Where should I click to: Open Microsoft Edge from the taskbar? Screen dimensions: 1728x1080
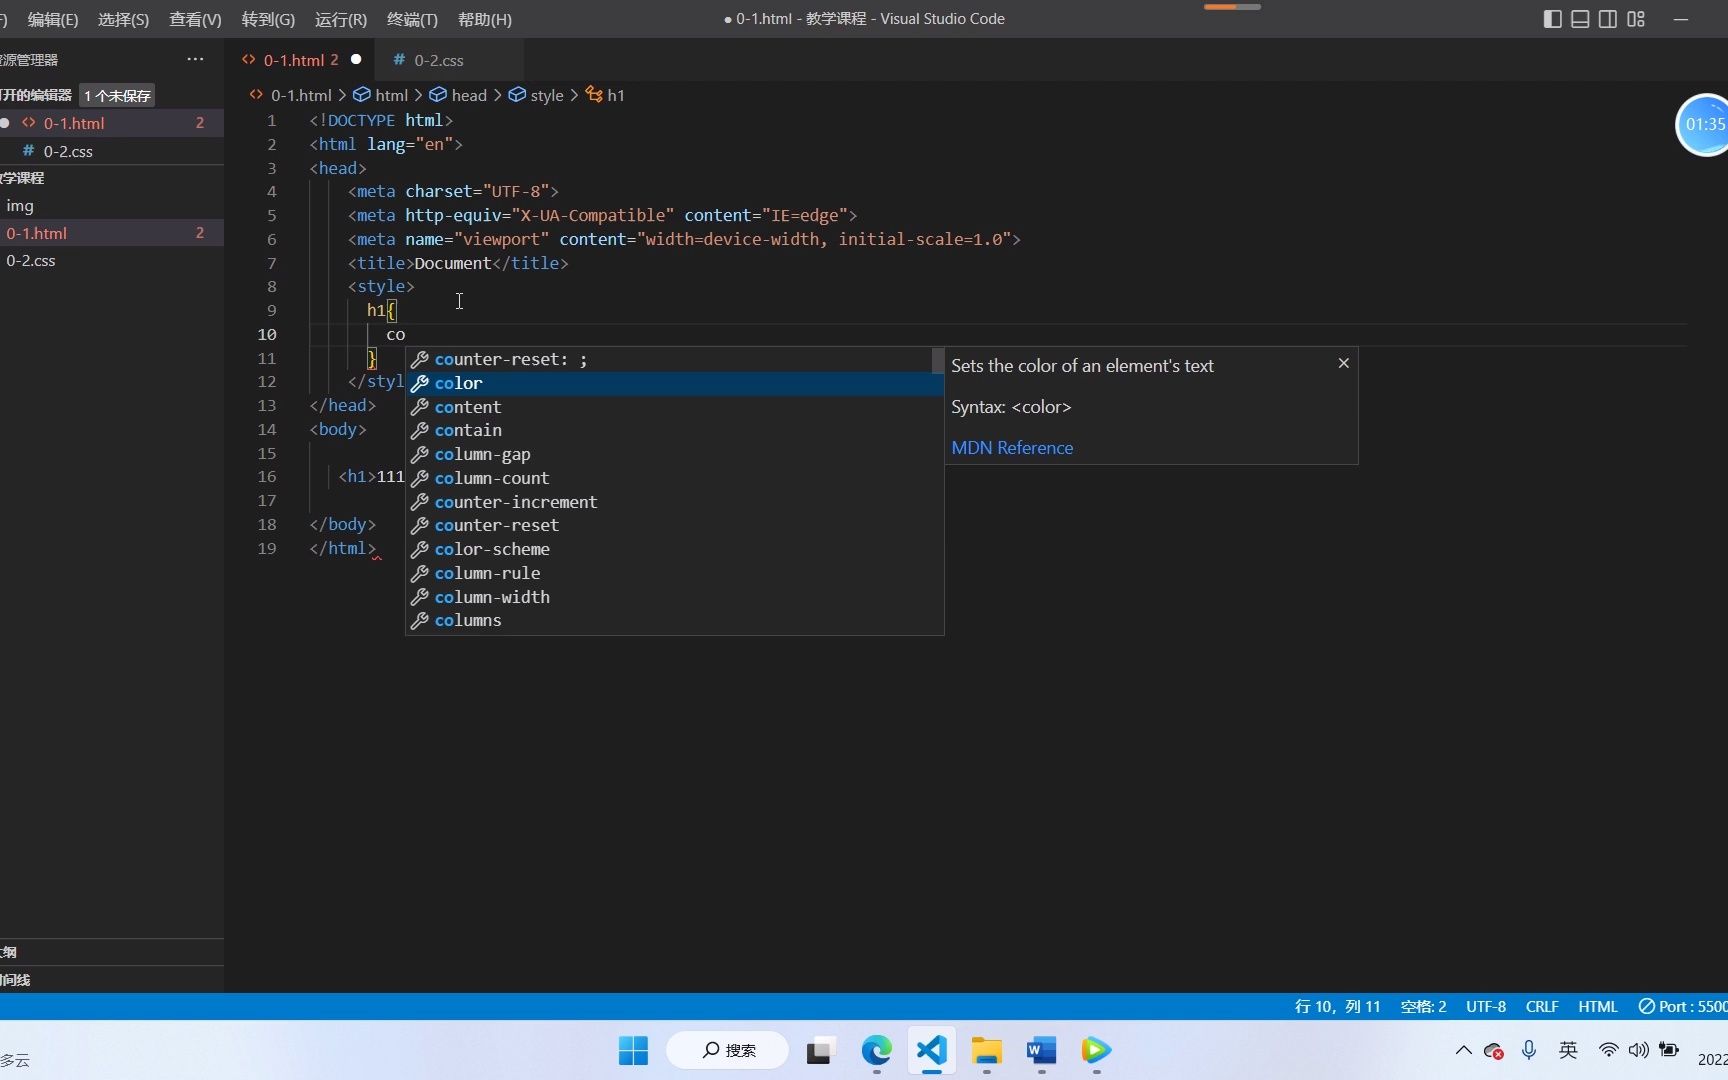tap(877, 1051)
